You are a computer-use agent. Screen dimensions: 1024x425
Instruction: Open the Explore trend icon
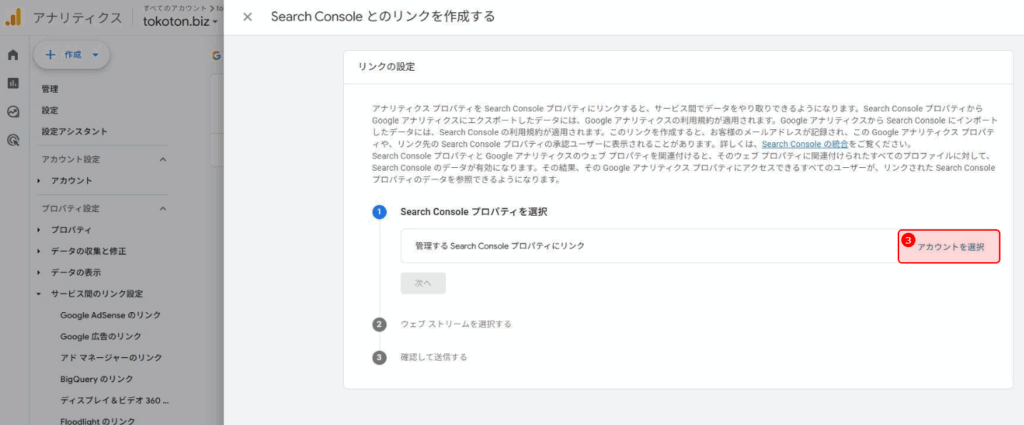[x=13, y=112]
